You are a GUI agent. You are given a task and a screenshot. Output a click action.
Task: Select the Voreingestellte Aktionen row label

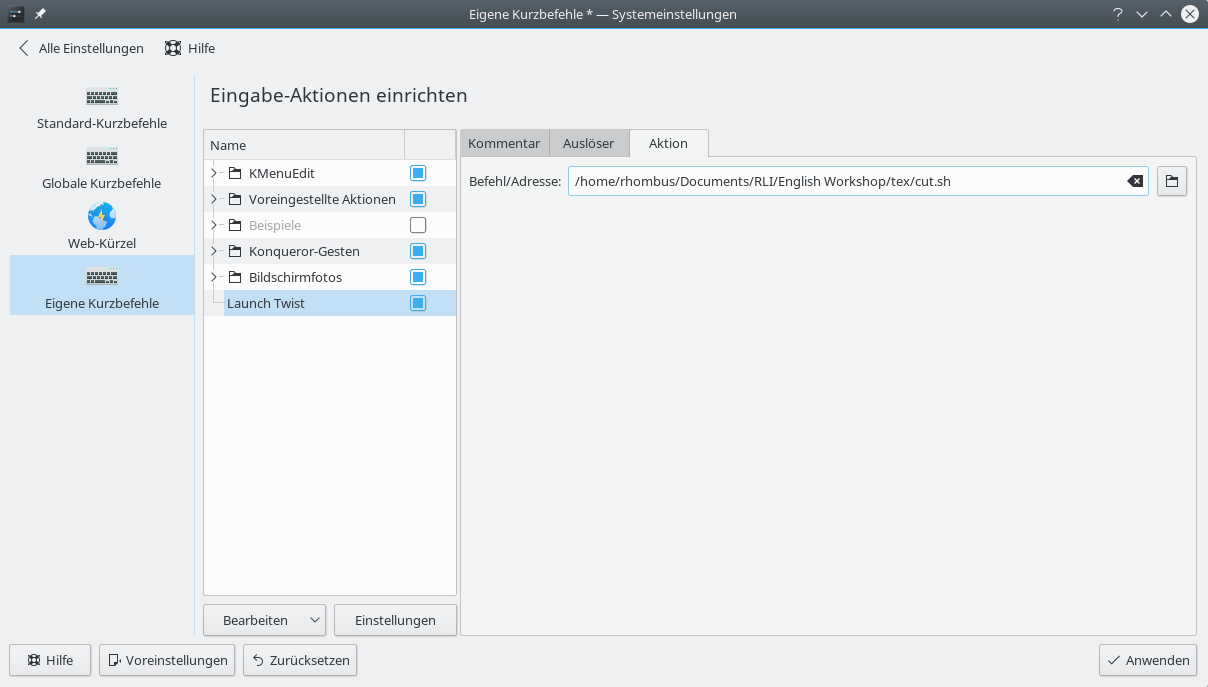(x=322, y=199)
